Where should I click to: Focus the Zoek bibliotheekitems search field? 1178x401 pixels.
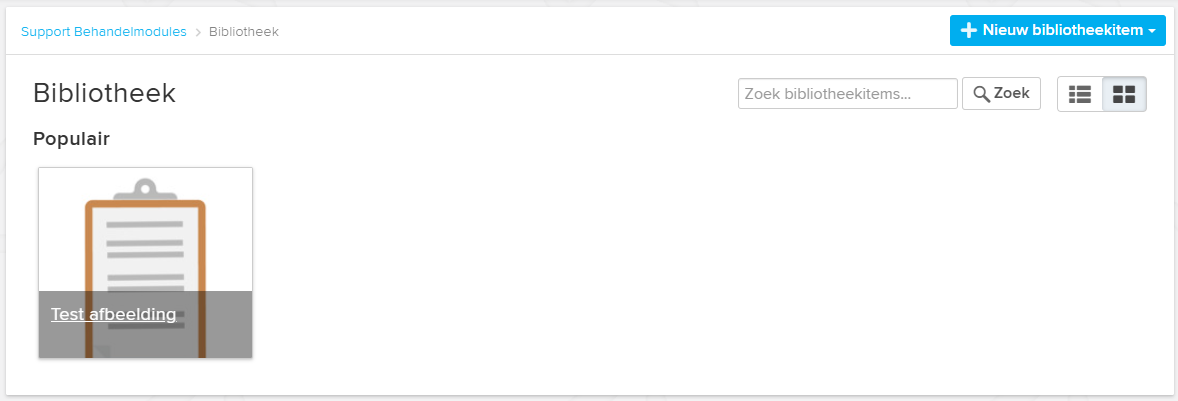click(847, 94)
